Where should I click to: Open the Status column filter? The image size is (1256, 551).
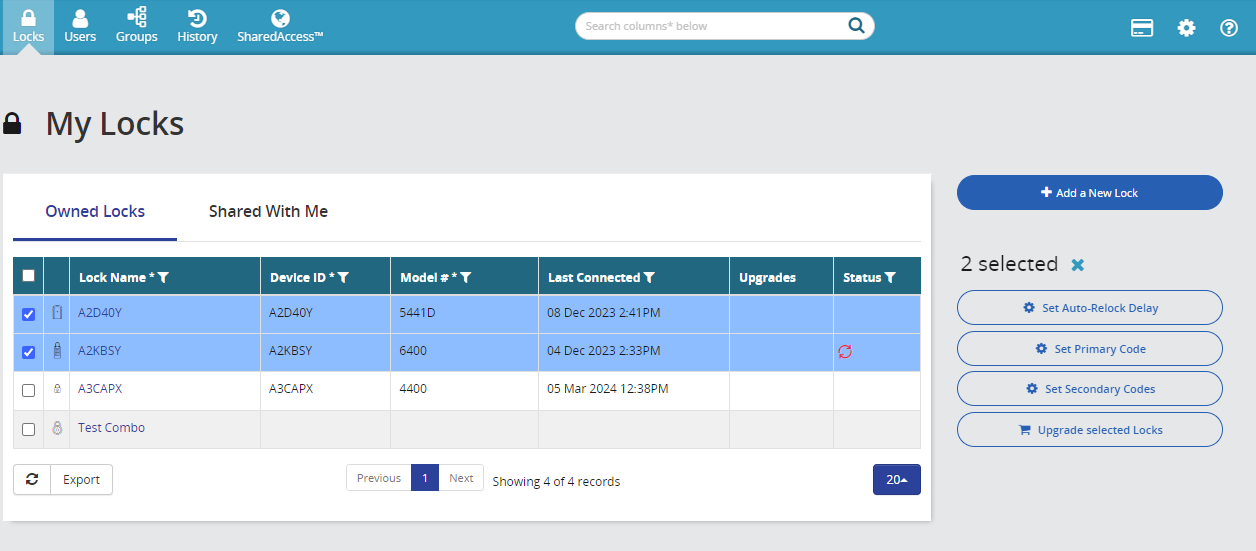(x=890, y=278)
